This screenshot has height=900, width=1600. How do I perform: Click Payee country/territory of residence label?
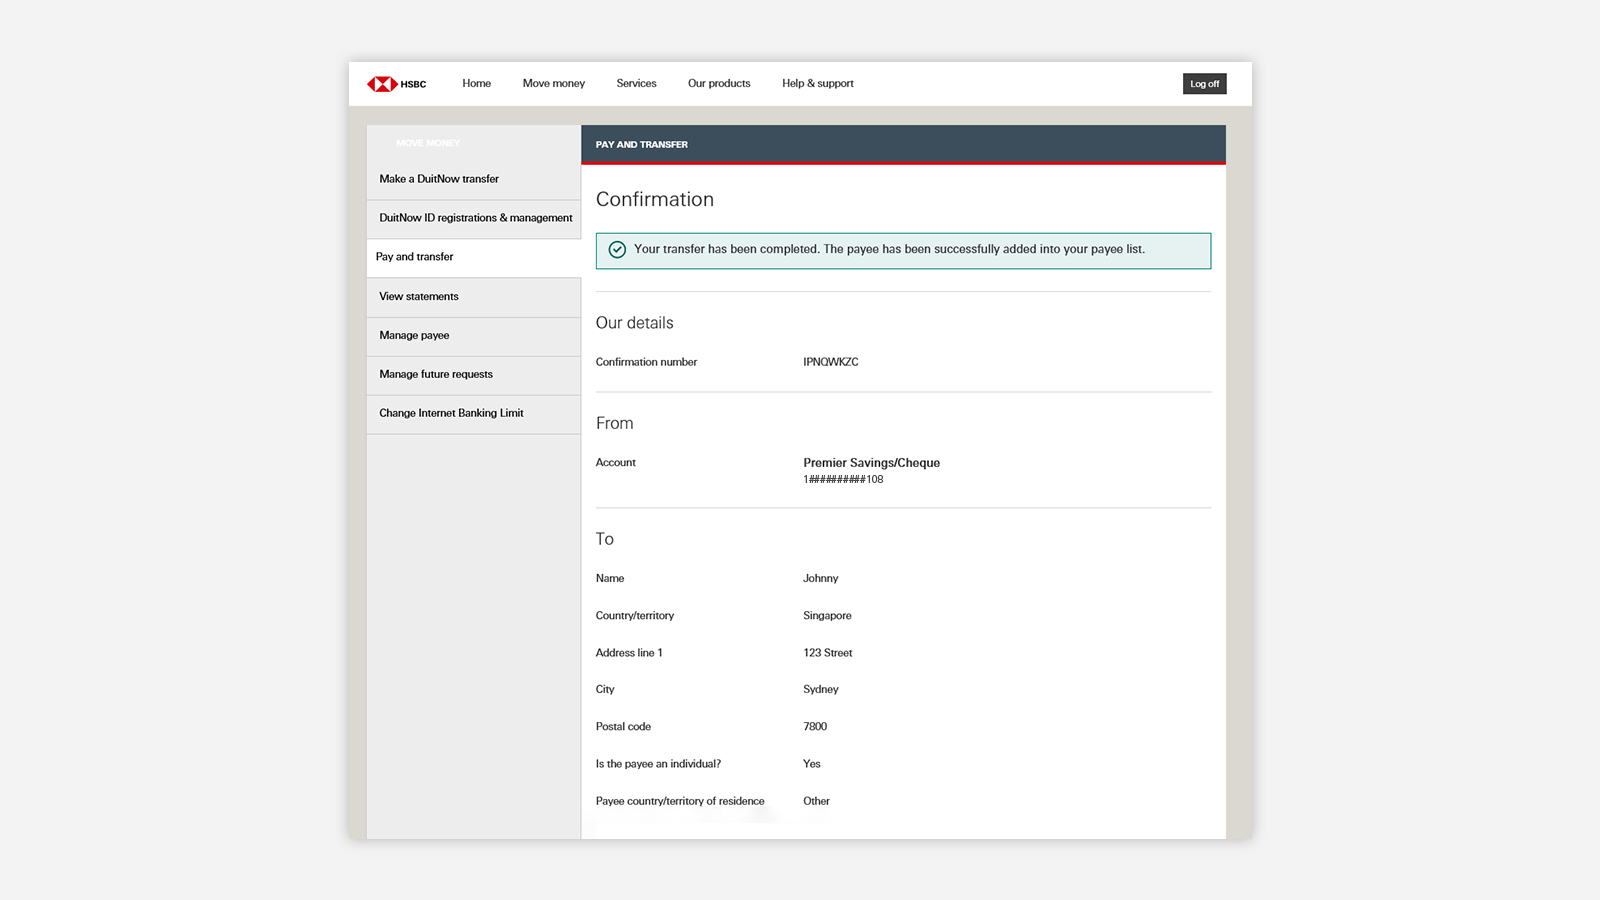point(680,801)
